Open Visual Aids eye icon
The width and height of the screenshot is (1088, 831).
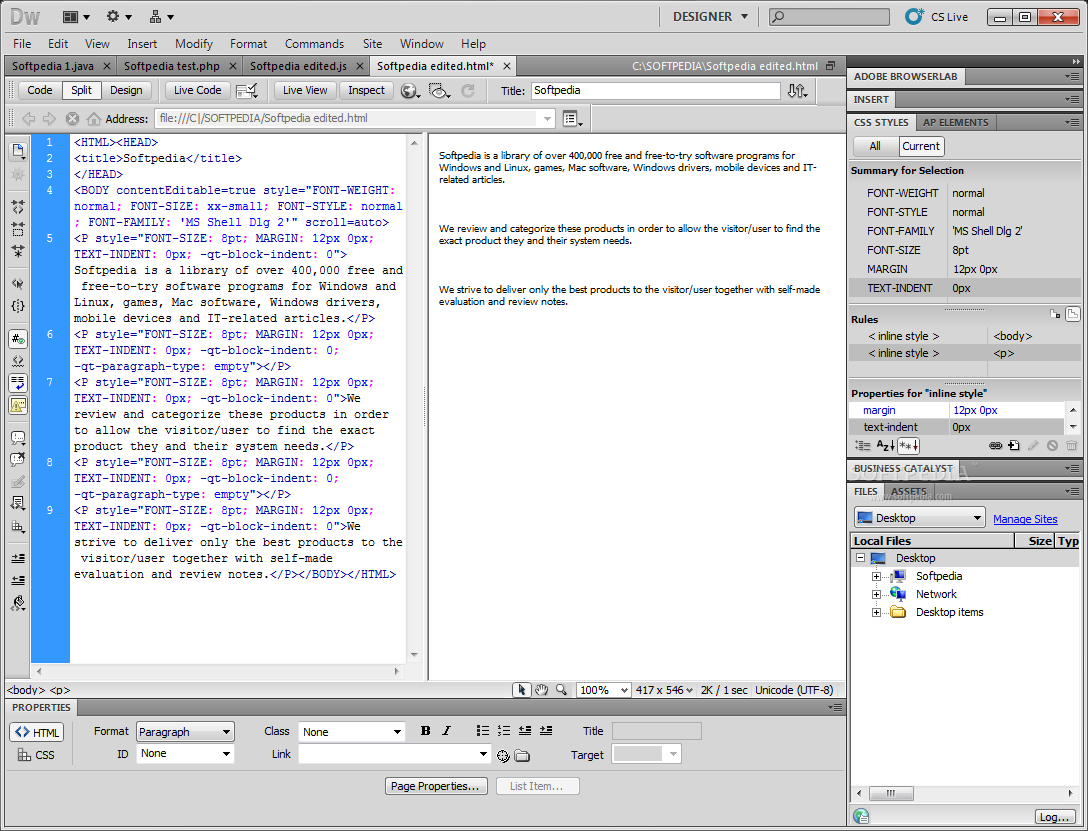(x=439, y=91)
